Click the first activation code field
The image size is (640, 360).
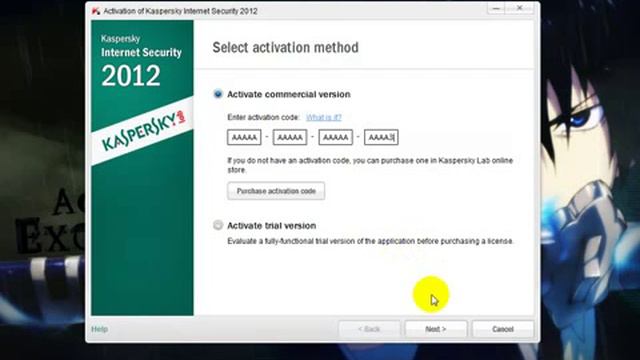click(x=244, y=138)
